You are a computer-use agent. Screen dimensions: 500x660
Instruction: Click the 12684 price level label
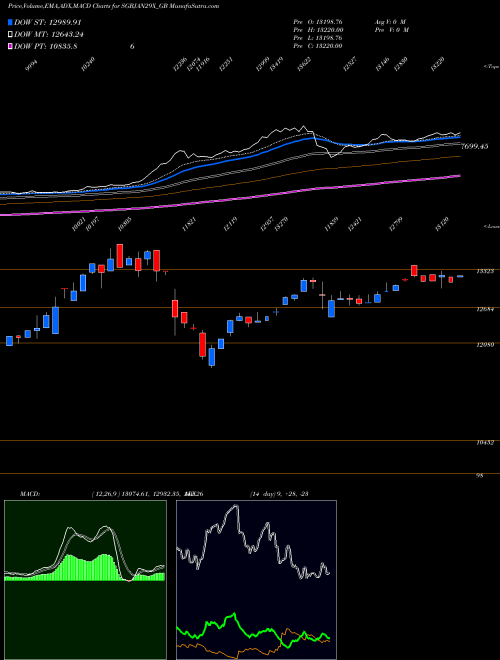click(x=485, y=309)
